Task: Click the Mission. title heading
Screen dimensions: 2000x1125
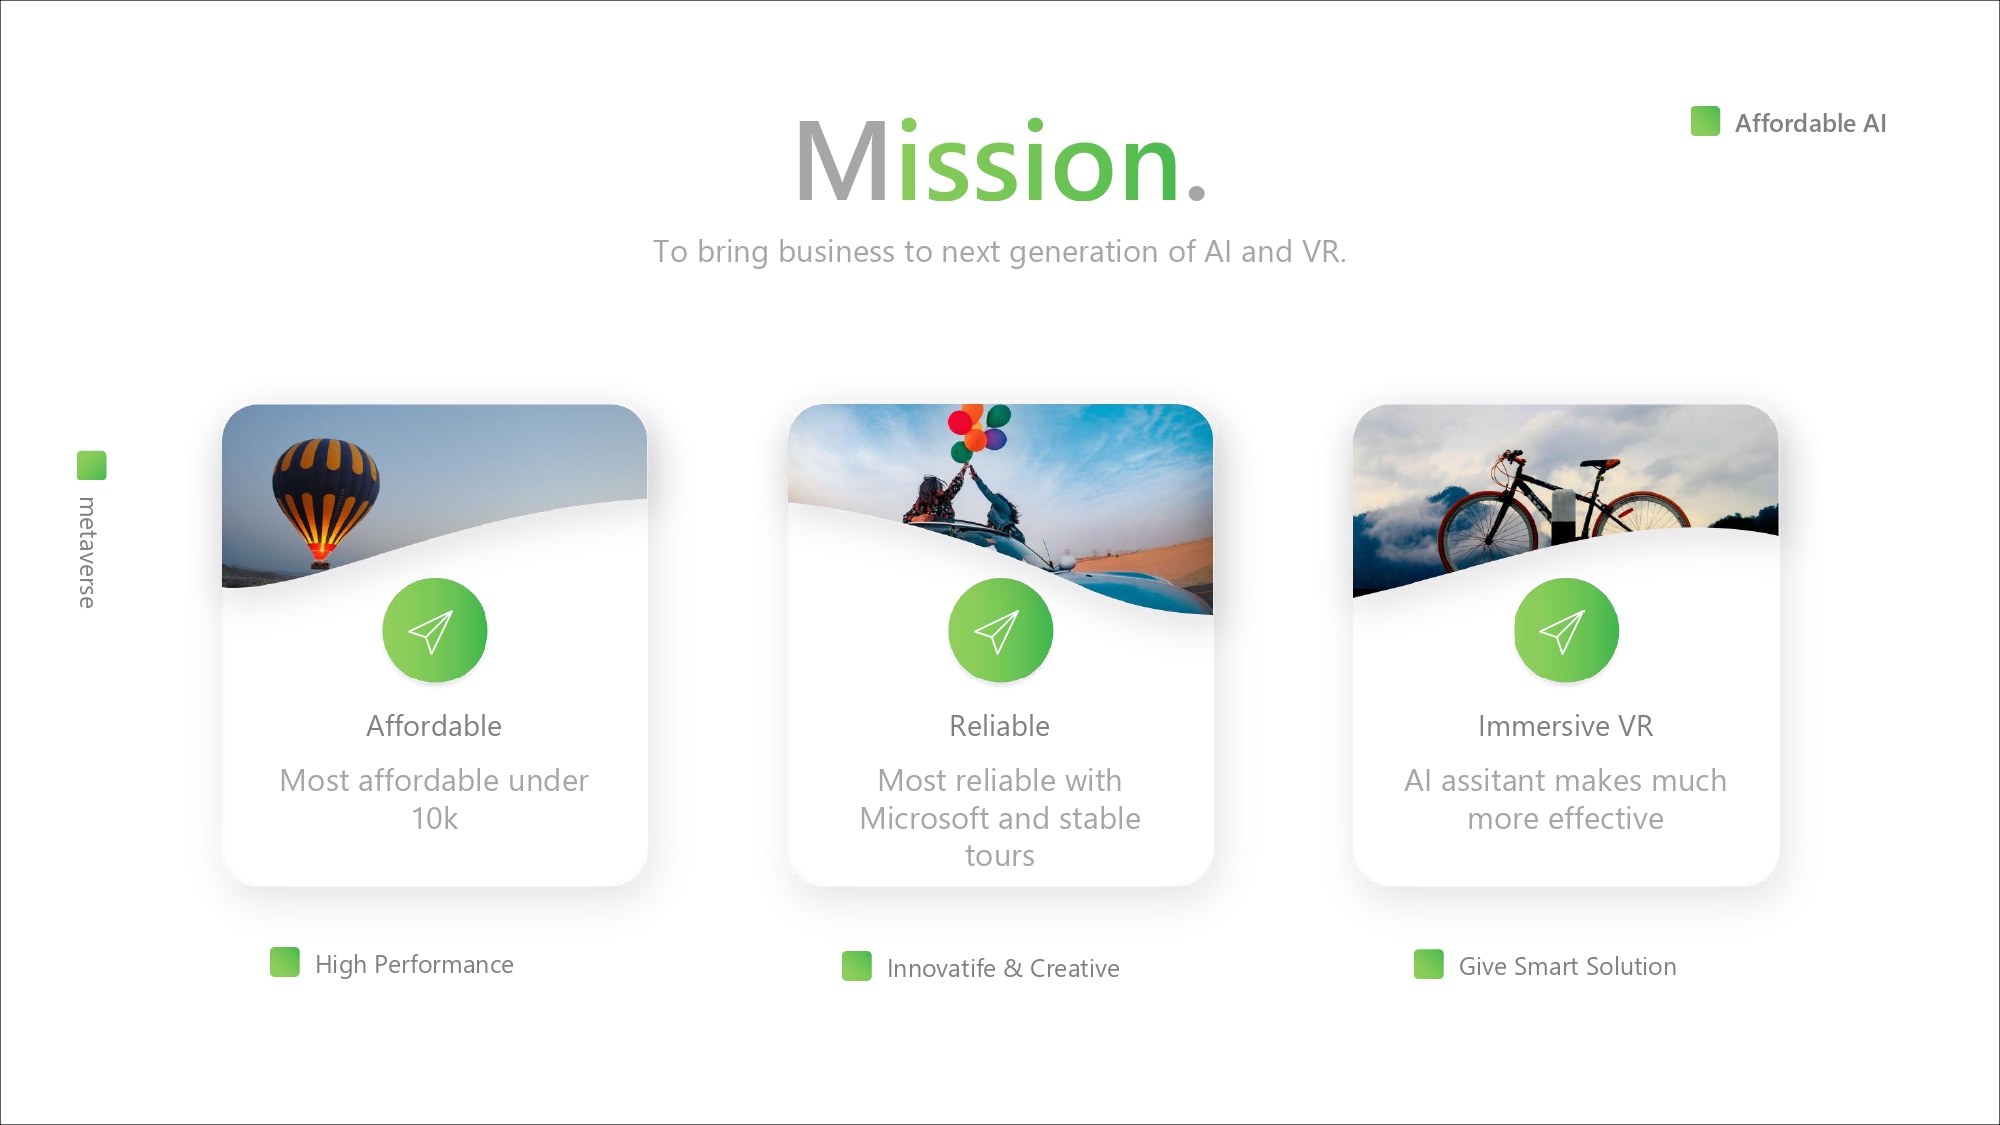Action: click(1001, 161)
